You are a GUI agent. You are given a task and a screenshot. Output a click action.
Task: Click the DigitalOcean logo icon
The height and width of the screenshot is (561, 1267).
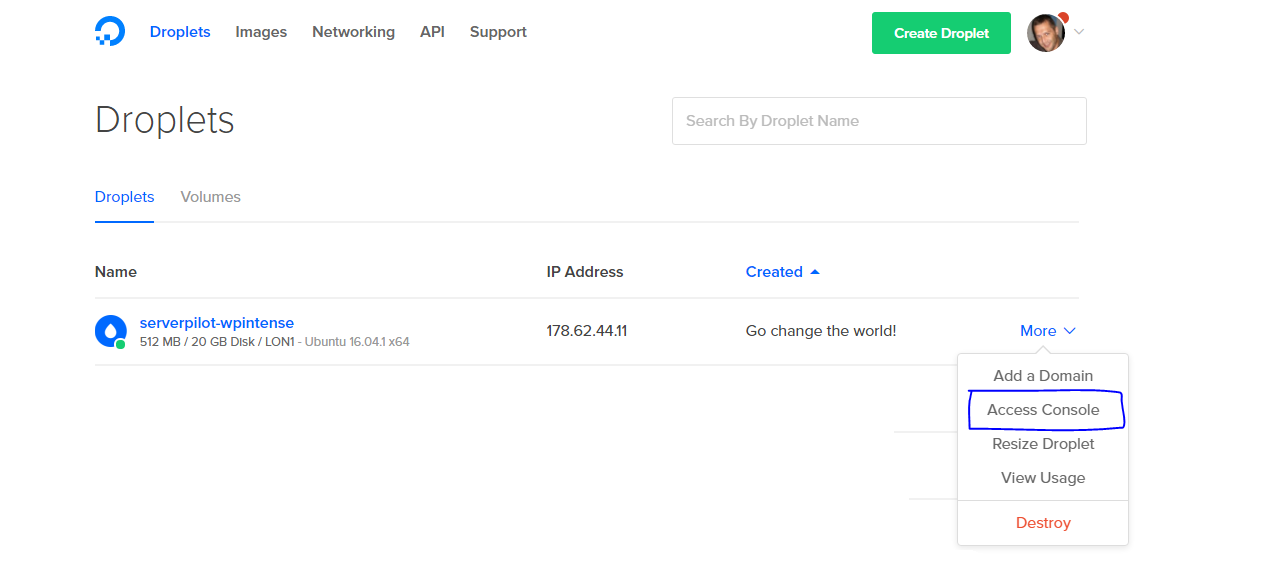[110, 31]
